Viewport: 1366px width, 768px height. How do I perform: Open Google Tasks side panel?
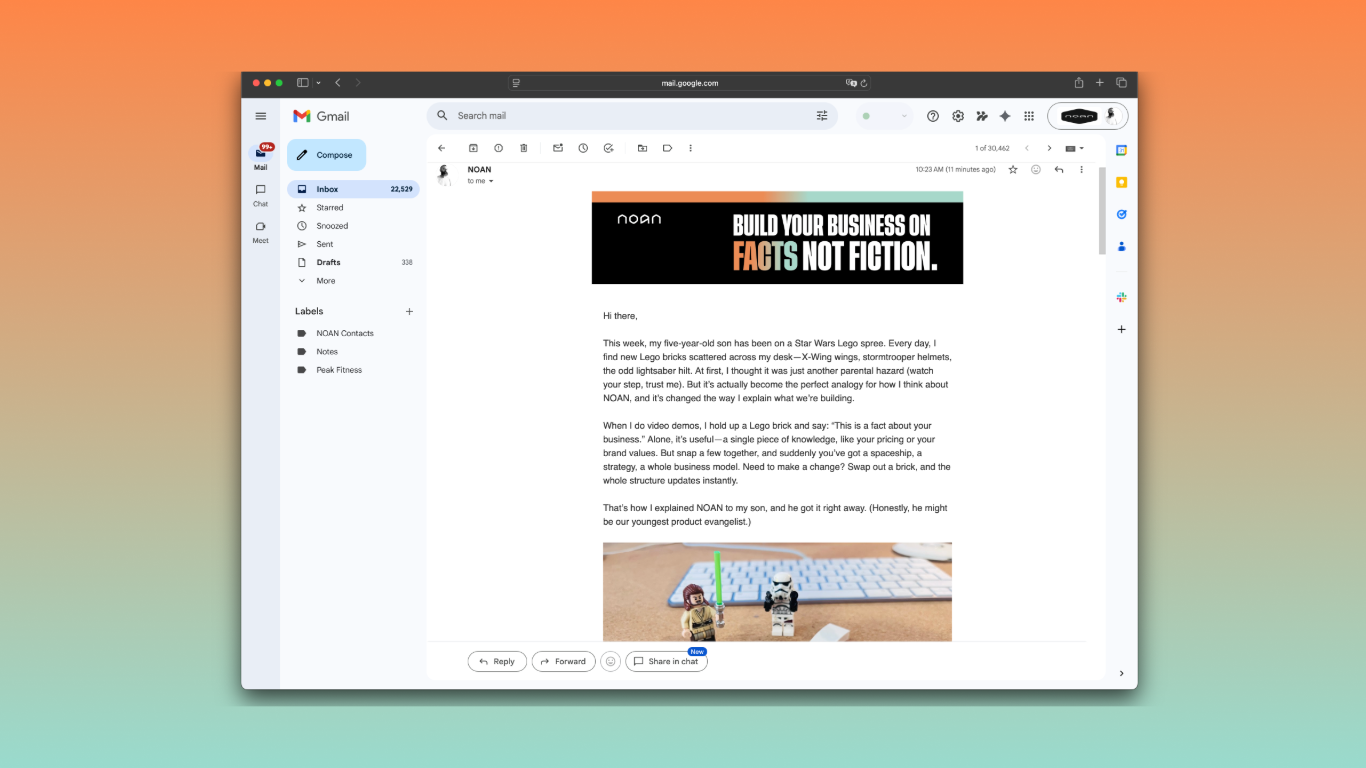click(x=1122, y=214)
